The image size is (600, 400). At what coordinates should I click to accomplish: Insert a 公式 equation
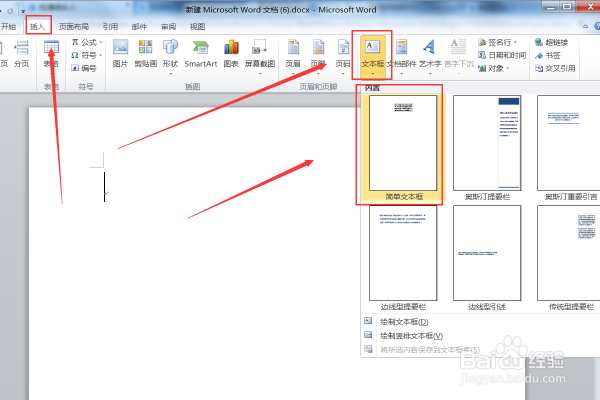click(x=86, y=42)
